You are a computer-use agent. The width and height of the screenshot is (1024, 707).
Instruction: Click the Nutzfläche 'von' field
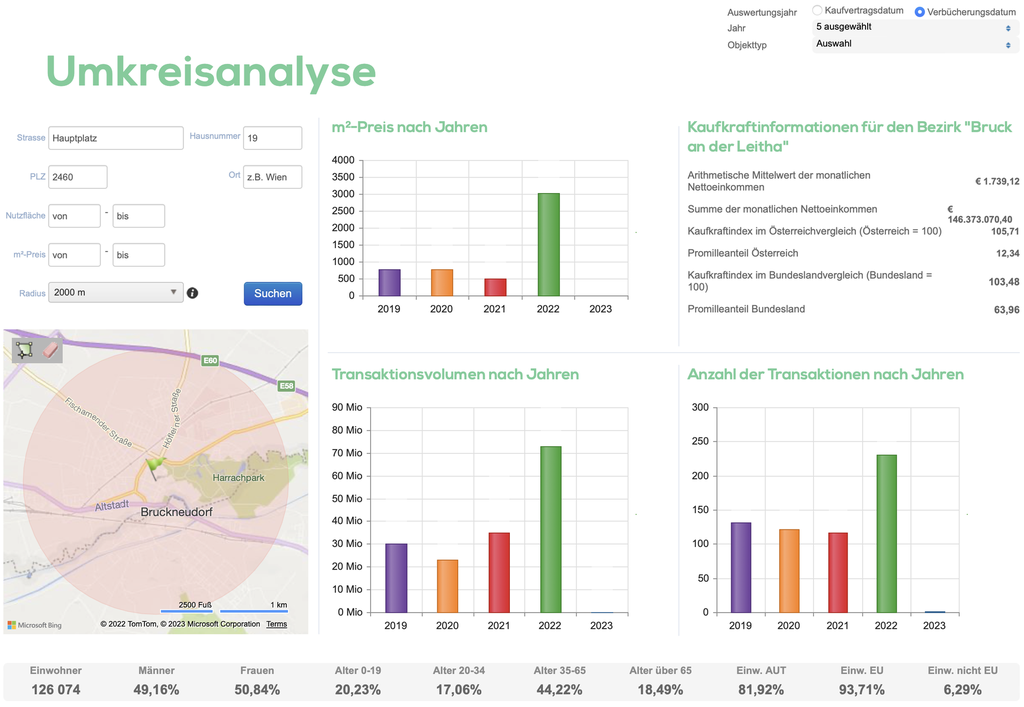coord(74,216)
